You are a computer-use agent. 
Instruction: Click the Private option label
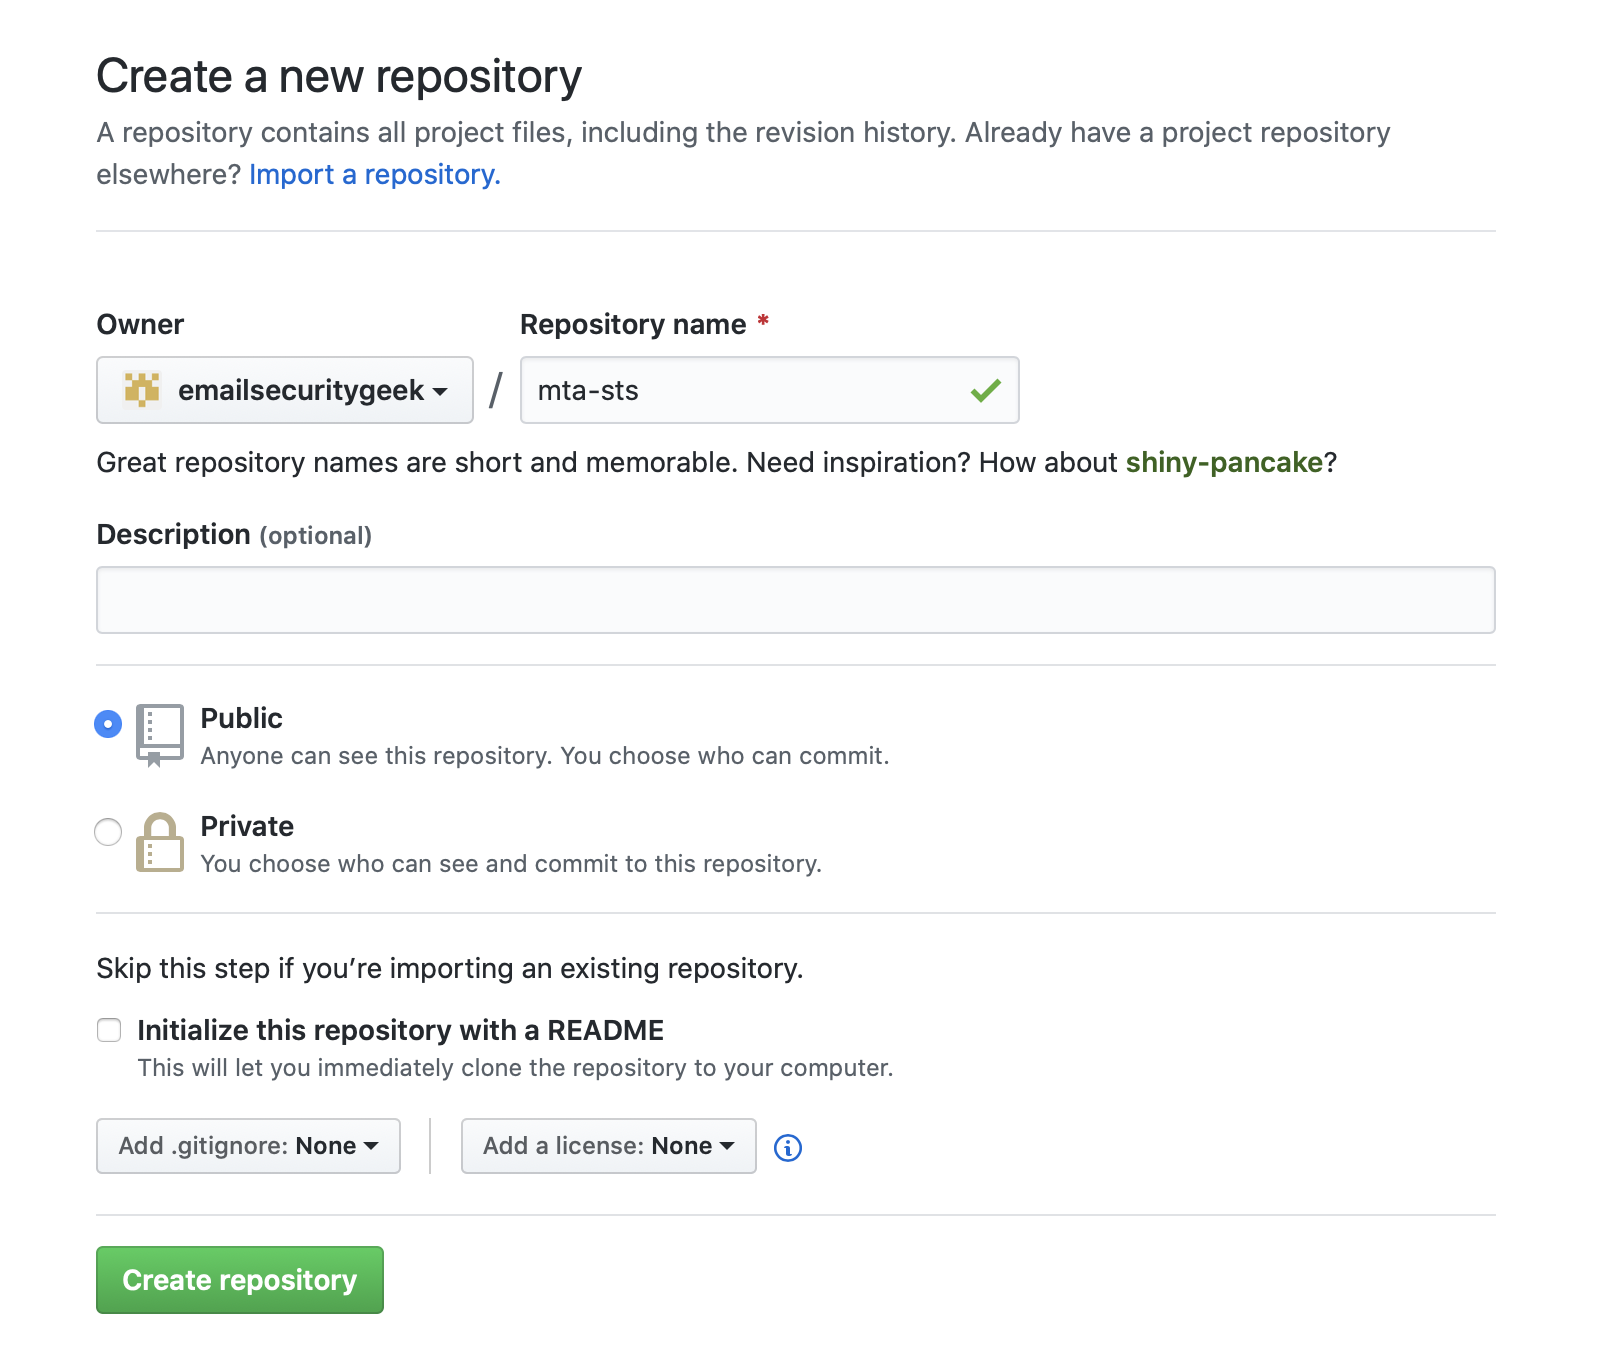point(247,826)
